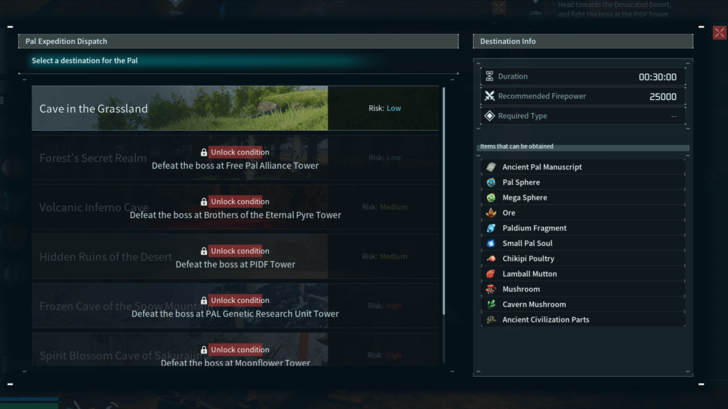Click the Required Type diamond icon
The image size is (728, 409).
click(489, 116)
